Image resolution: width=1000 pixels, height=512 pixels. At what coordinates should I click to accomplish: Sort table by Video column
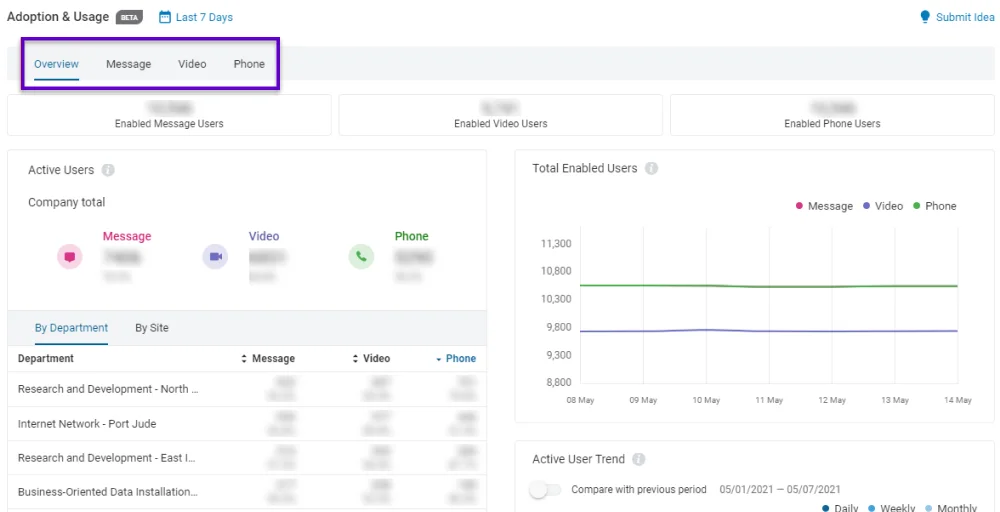pyautogui.click(x=371, y=358)
